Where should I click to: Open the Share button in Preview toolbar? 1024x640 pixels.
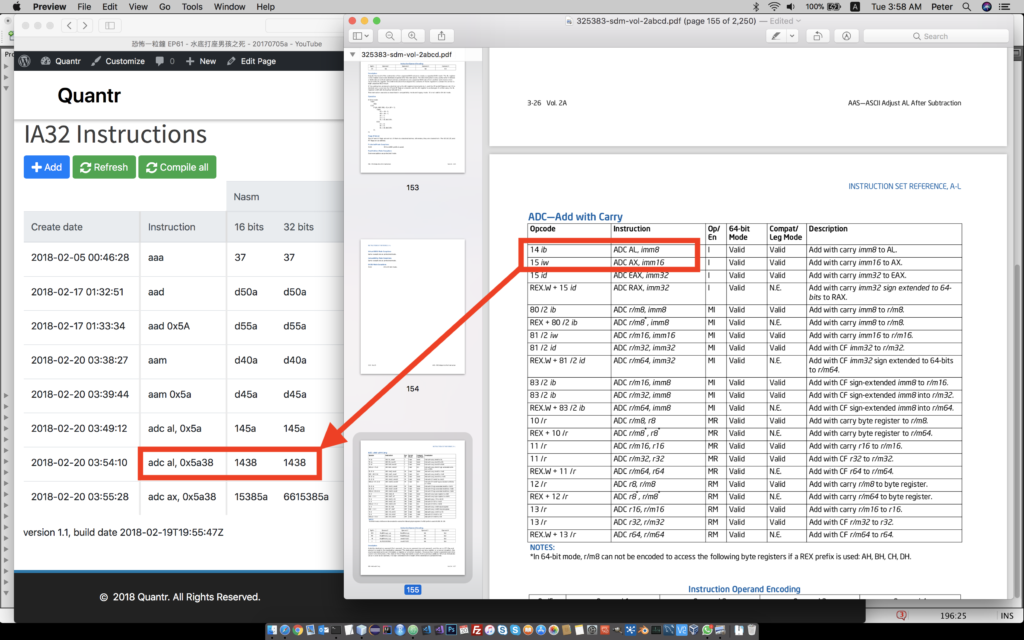click(x=441, y=36)
